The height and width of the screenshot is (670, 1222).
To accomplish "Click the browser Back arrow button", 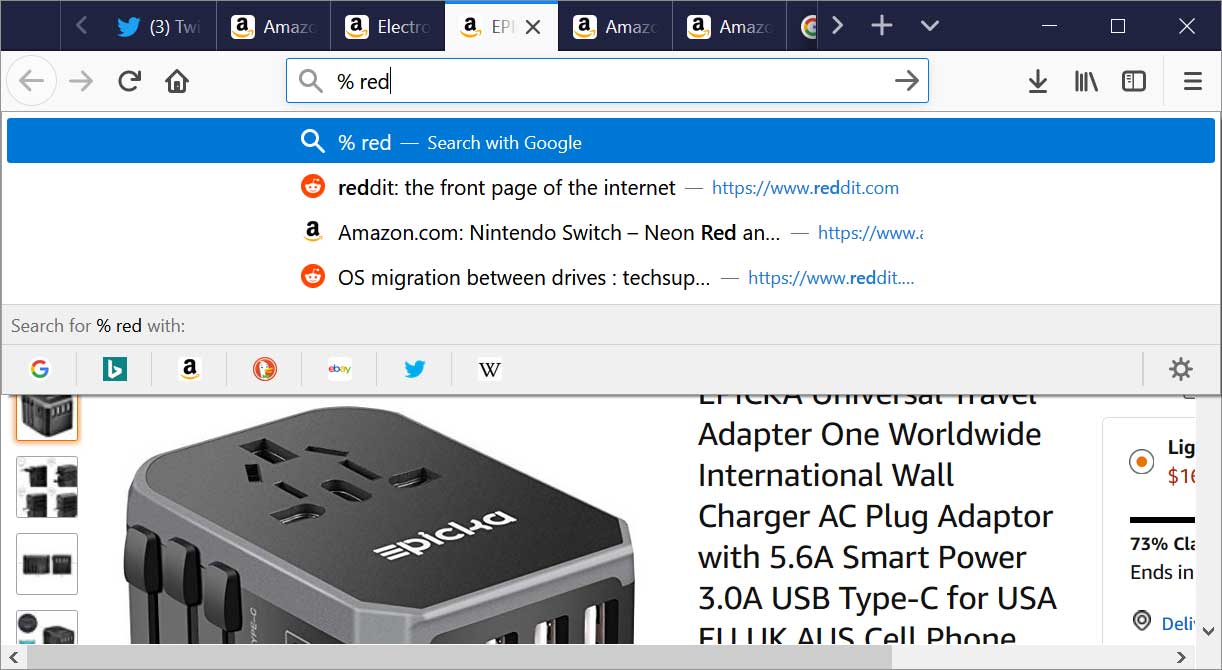I will 32,81.
